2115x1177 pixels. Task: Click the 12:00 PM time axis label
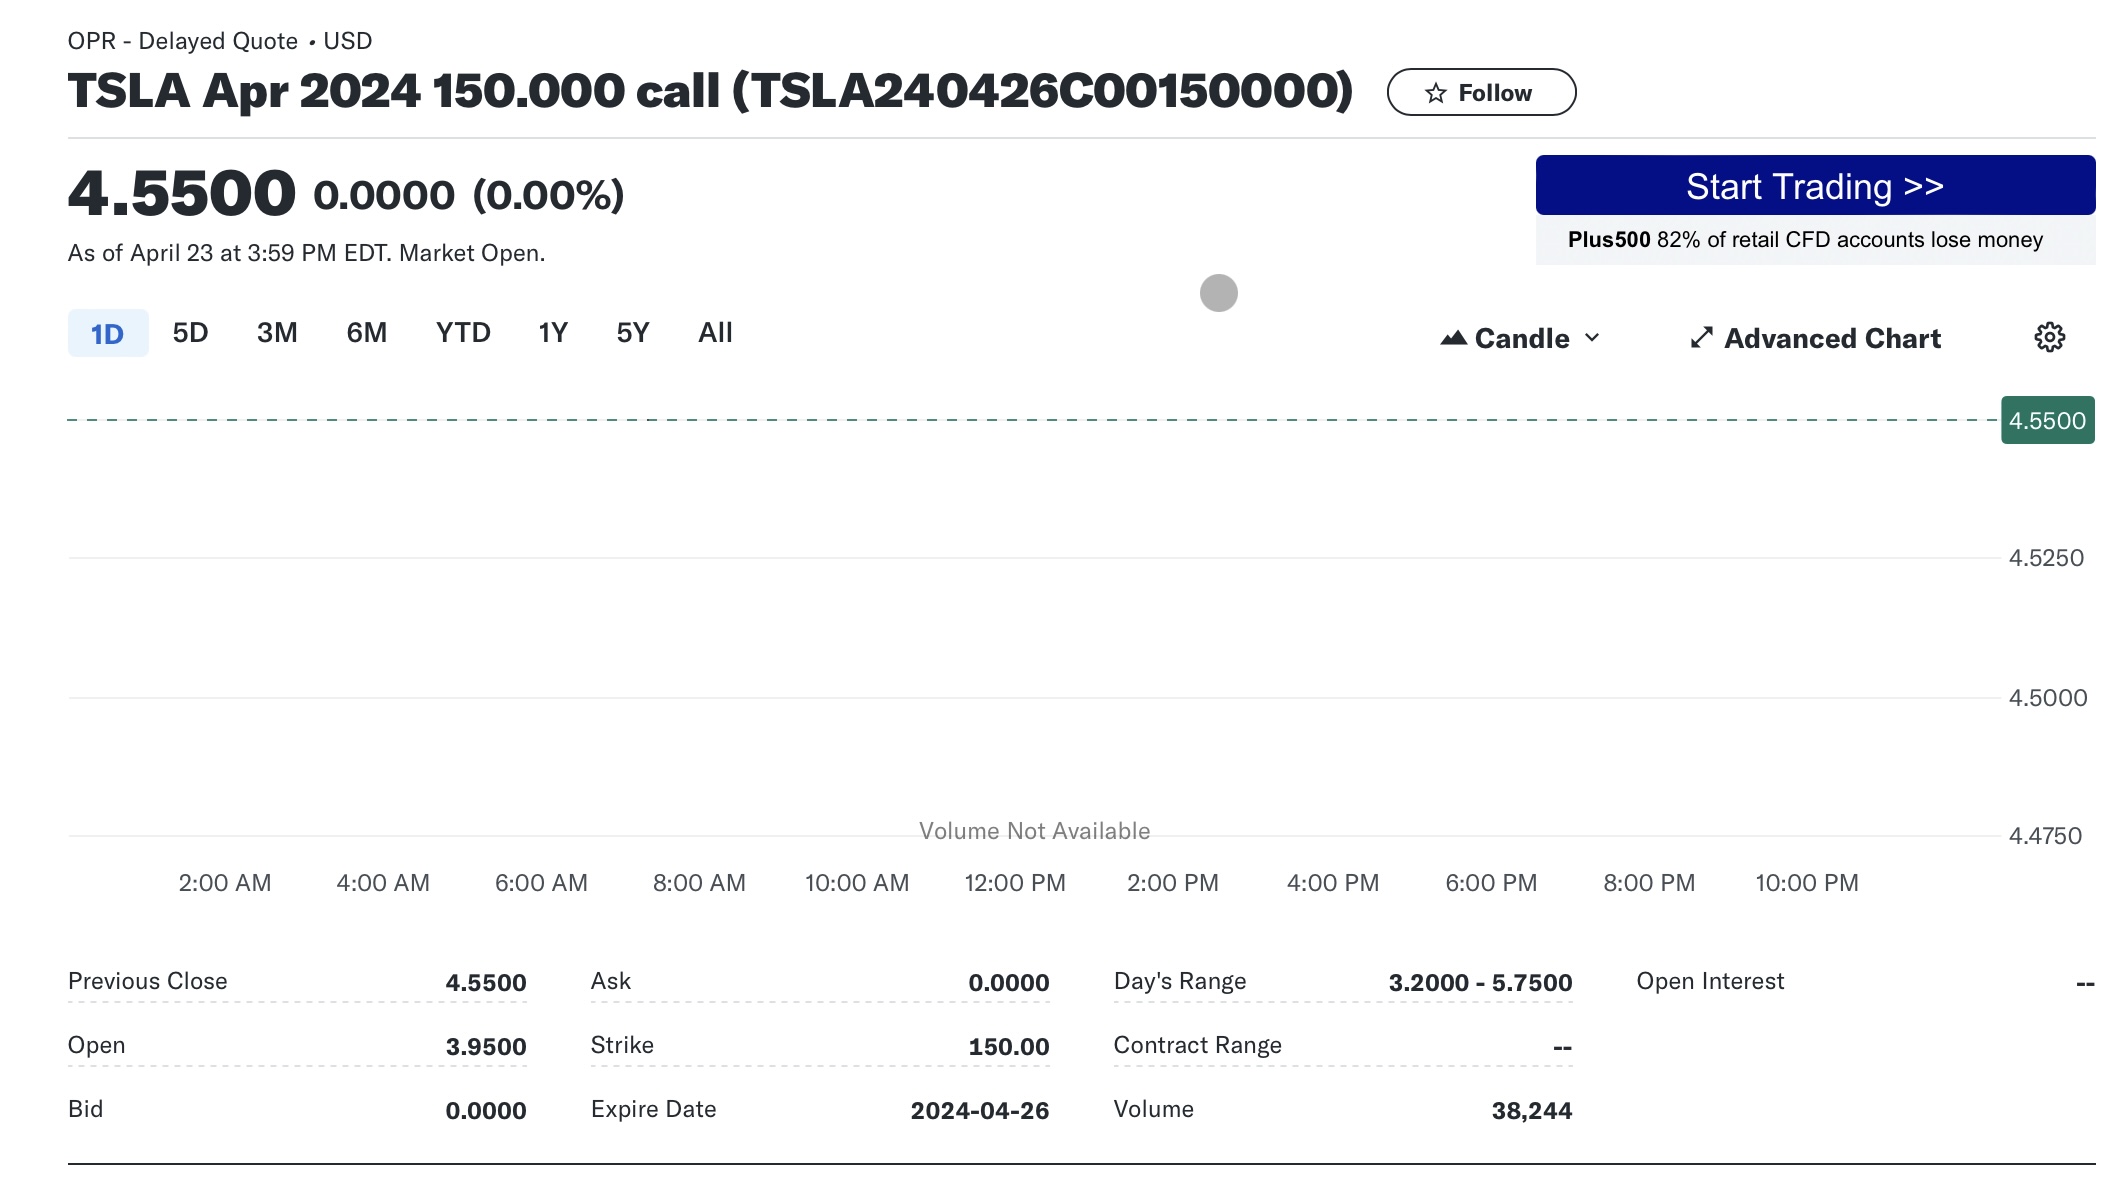pyautogui.click(x=1014, y=883)
